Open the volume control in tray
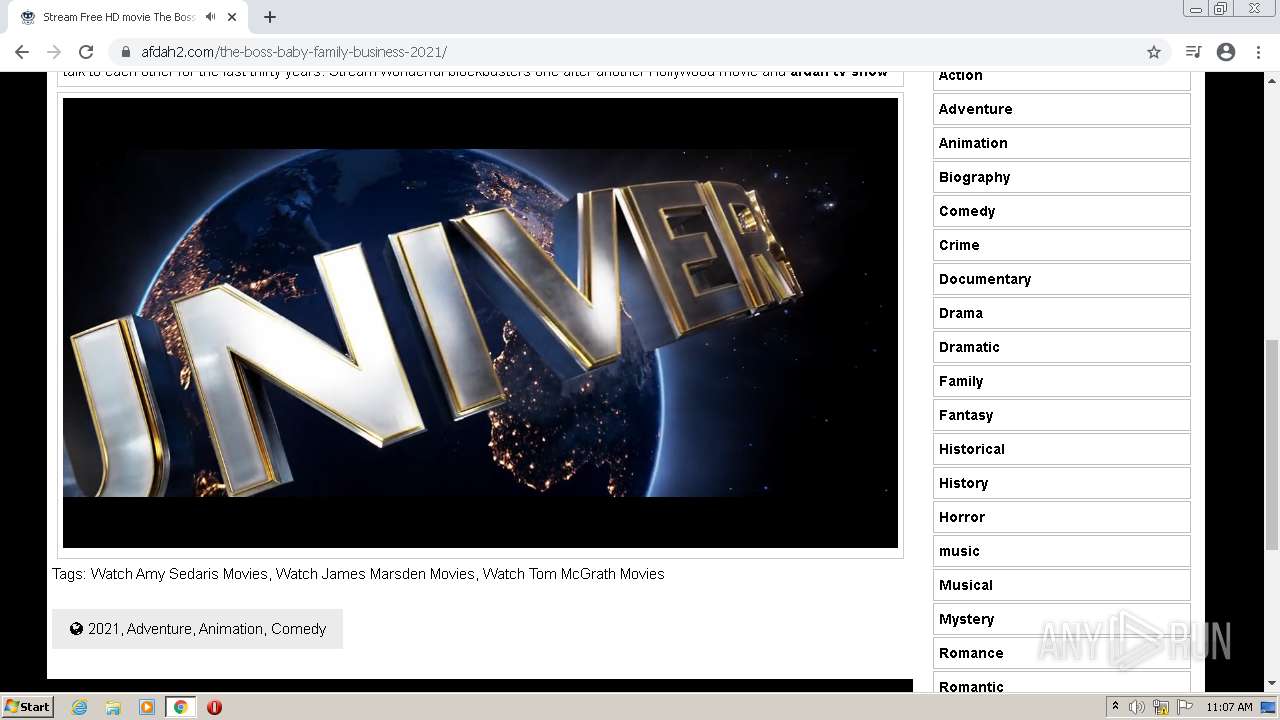The height and width of the screenshot is (720, 1280). [x=1137, y=707]
